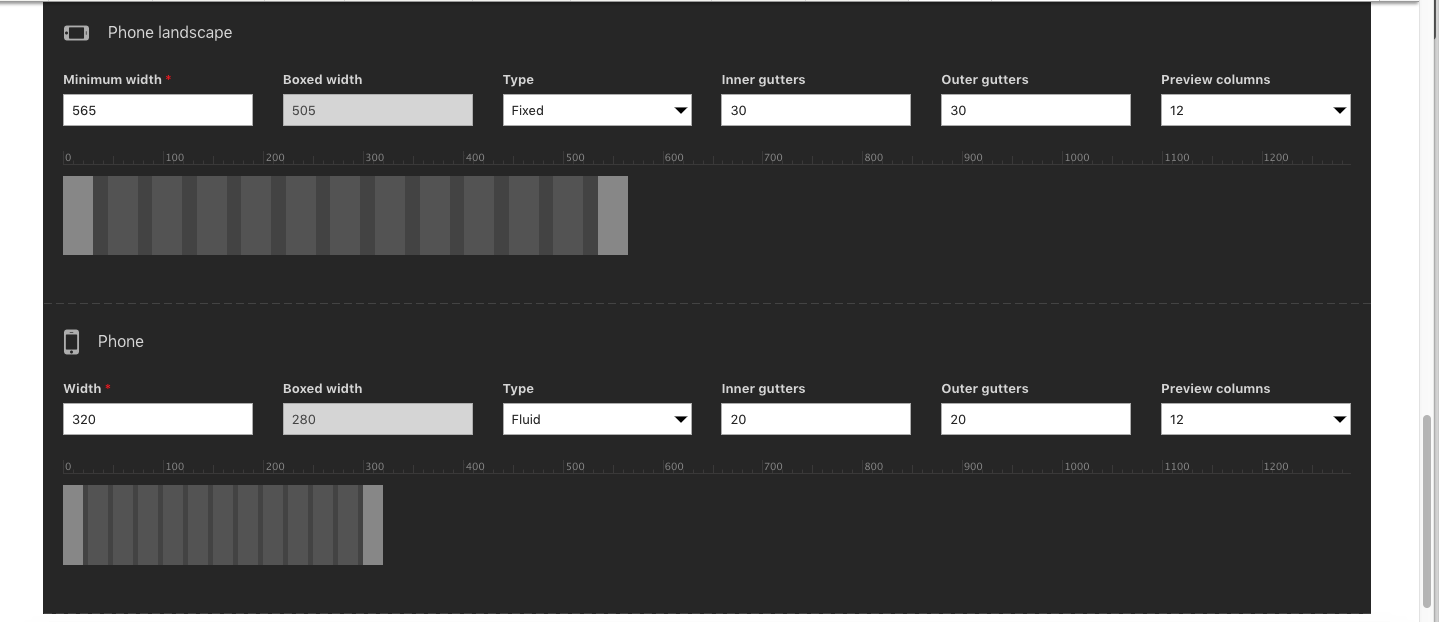Click the Phone landscape section heading
Viewport: 1439px width, 622px height.
170,33
